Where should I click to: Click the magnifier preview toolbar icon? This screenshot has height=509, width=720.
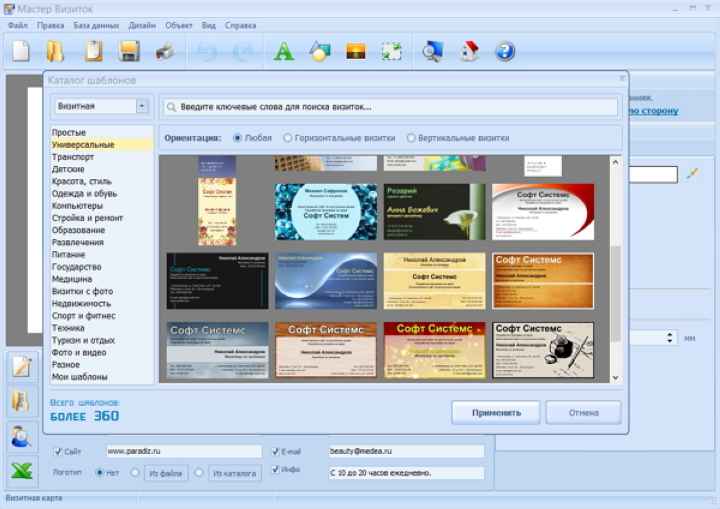coord(432,51)
